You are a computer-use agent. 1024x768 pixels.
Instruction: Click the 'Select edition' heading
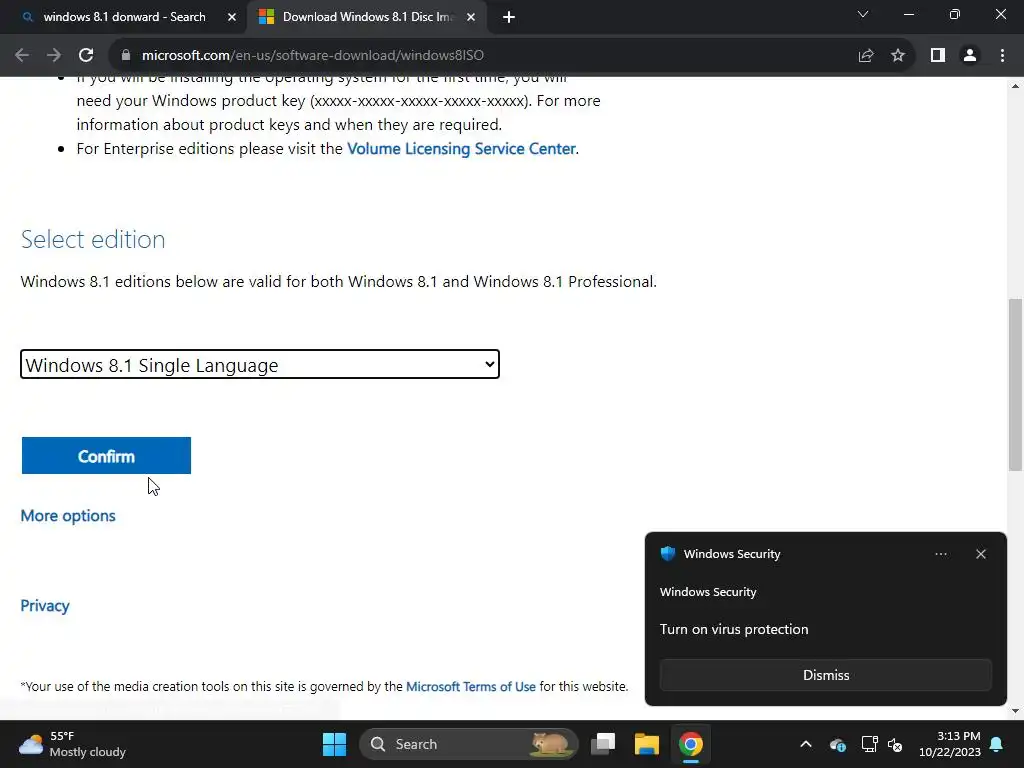point(93,240)
